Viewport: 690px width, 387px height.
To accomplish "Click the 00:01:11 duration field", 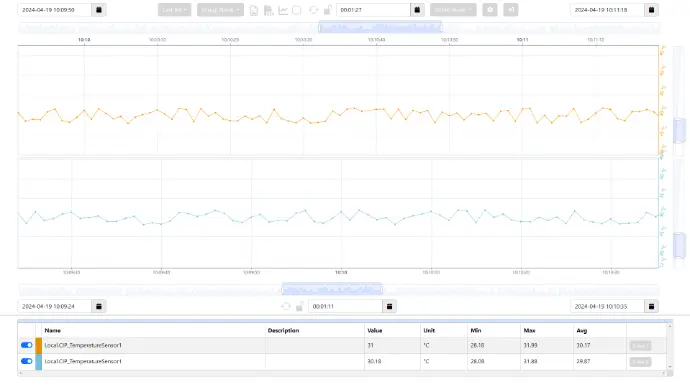I will [x=345, y=306].
